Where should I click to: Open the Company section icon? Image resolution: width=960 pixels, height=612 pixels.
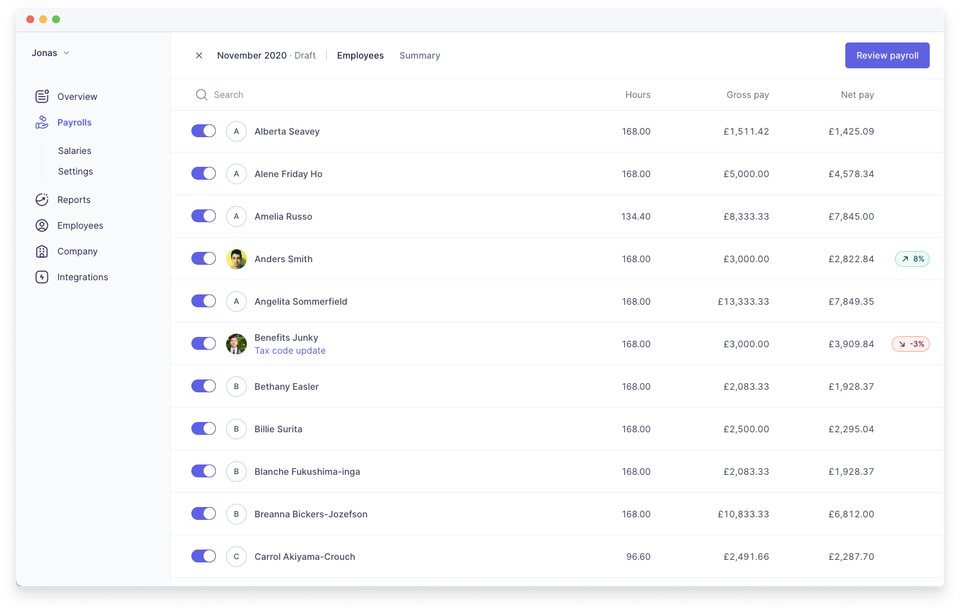41,251
